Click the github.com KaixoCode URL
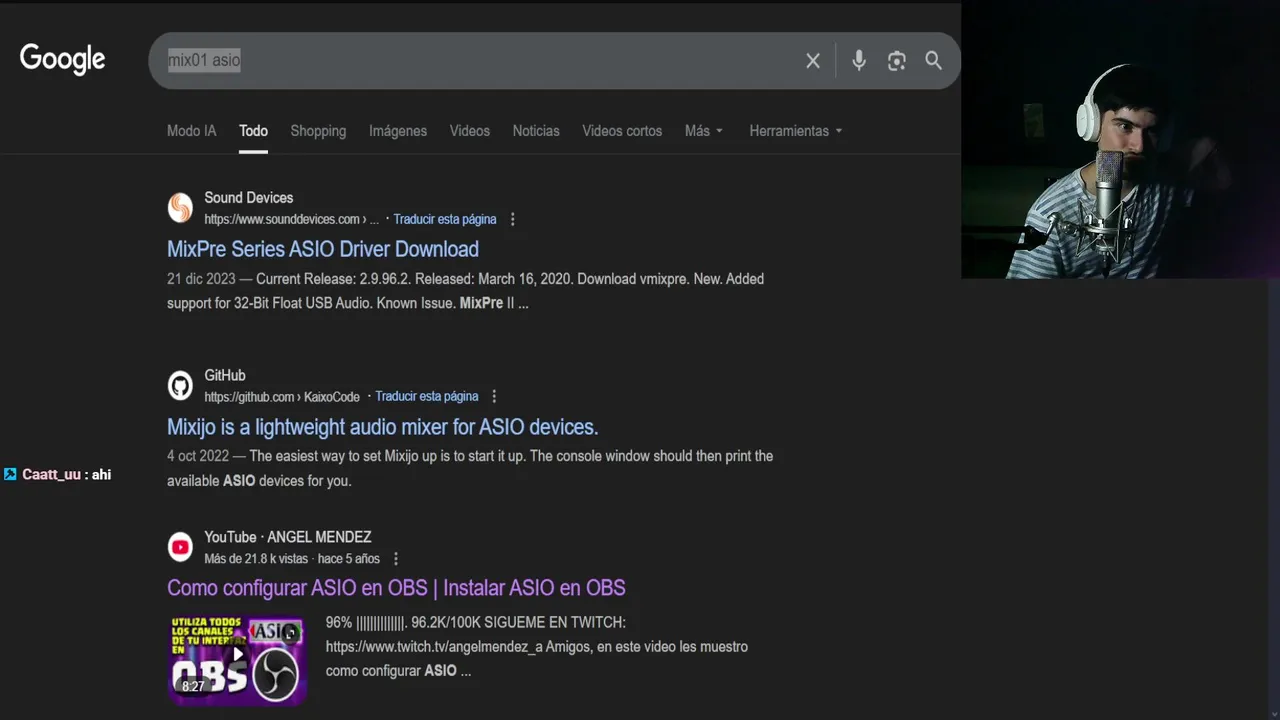 point(282,396)
